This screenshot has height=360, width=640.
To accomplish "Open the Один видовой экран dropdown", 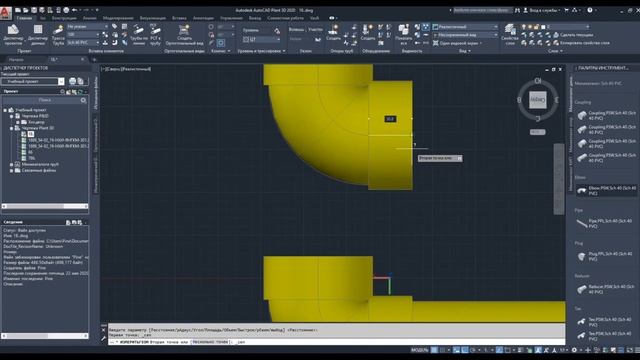I will pyautogui.click(x=458, y=43).
